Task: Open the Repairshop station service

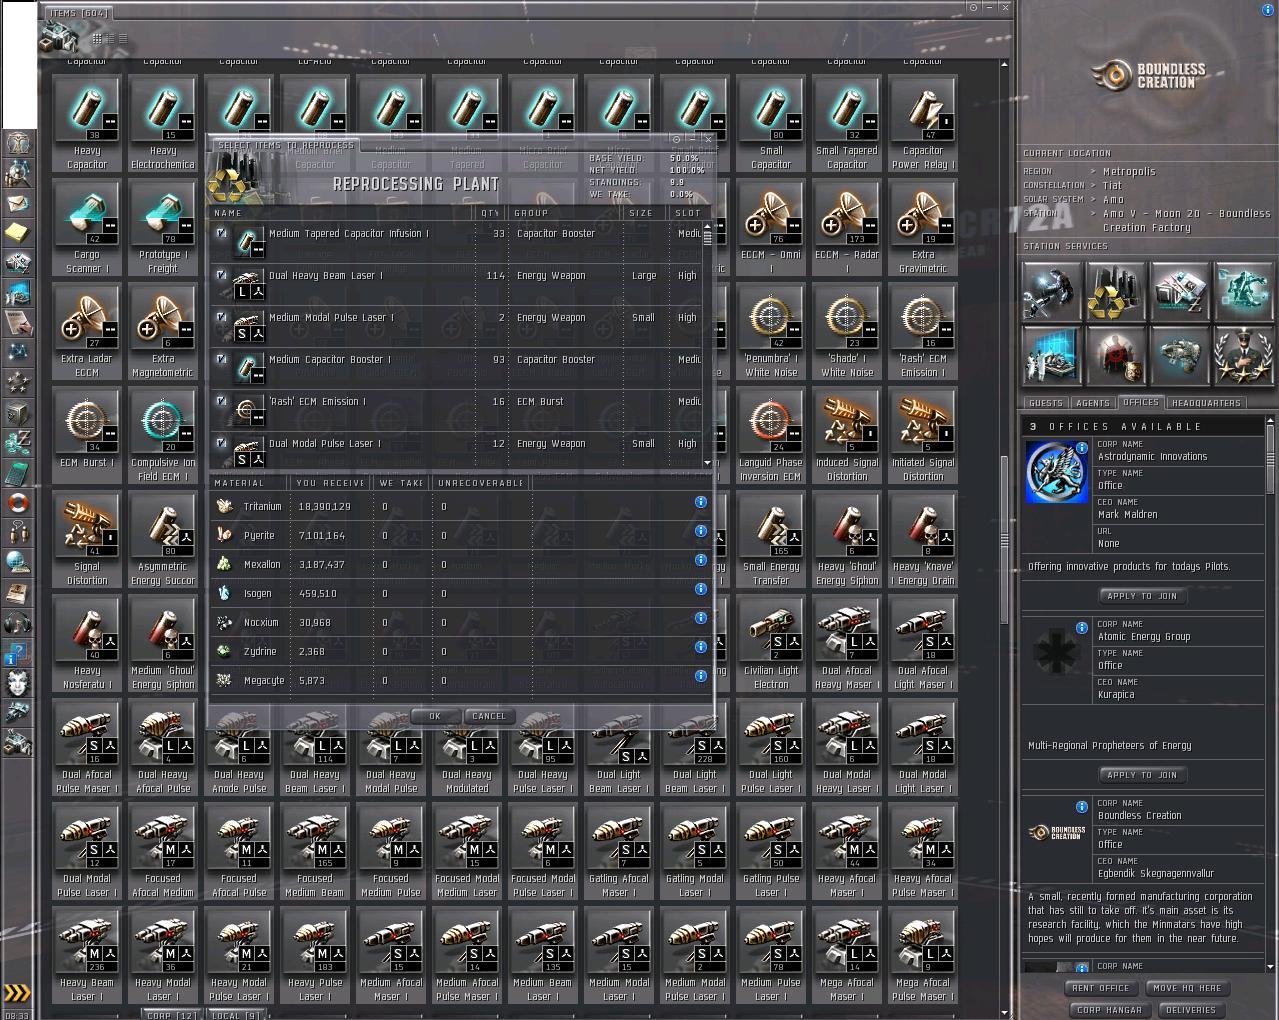Action: (x=1052, y=291)
